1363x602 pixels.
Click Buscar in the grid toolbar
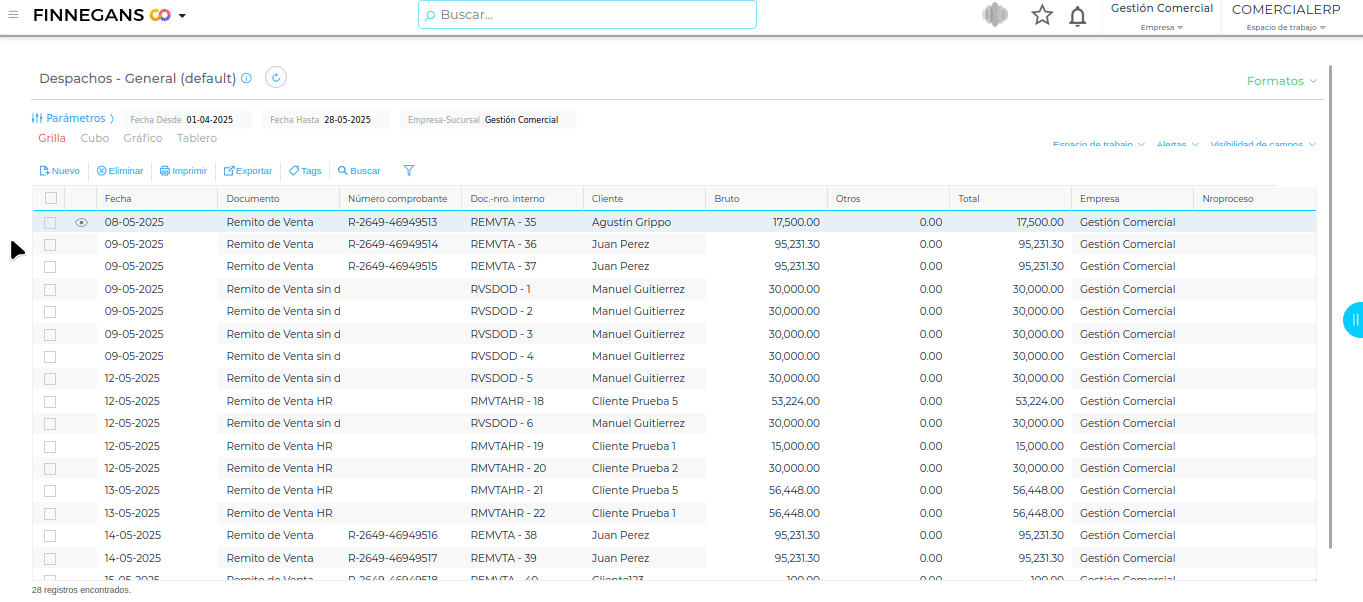pos(359,171)
